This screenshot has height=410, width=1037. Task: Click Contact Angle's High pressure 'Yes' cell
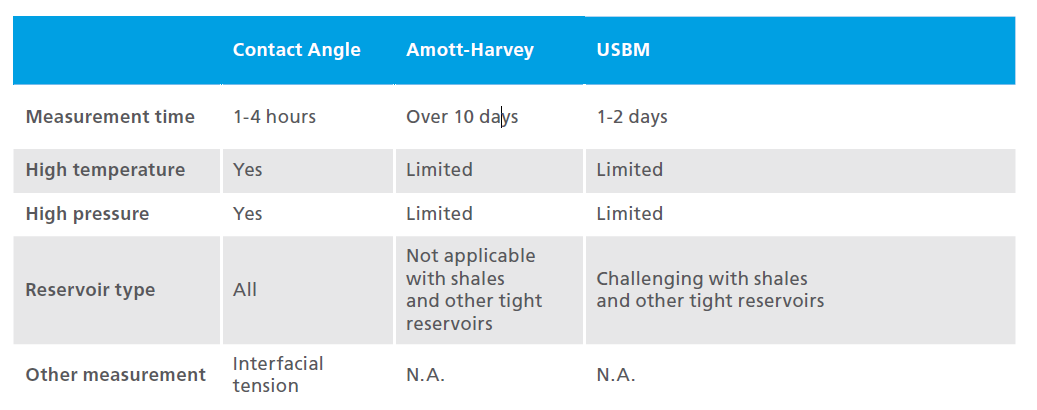tap(247, 214)
